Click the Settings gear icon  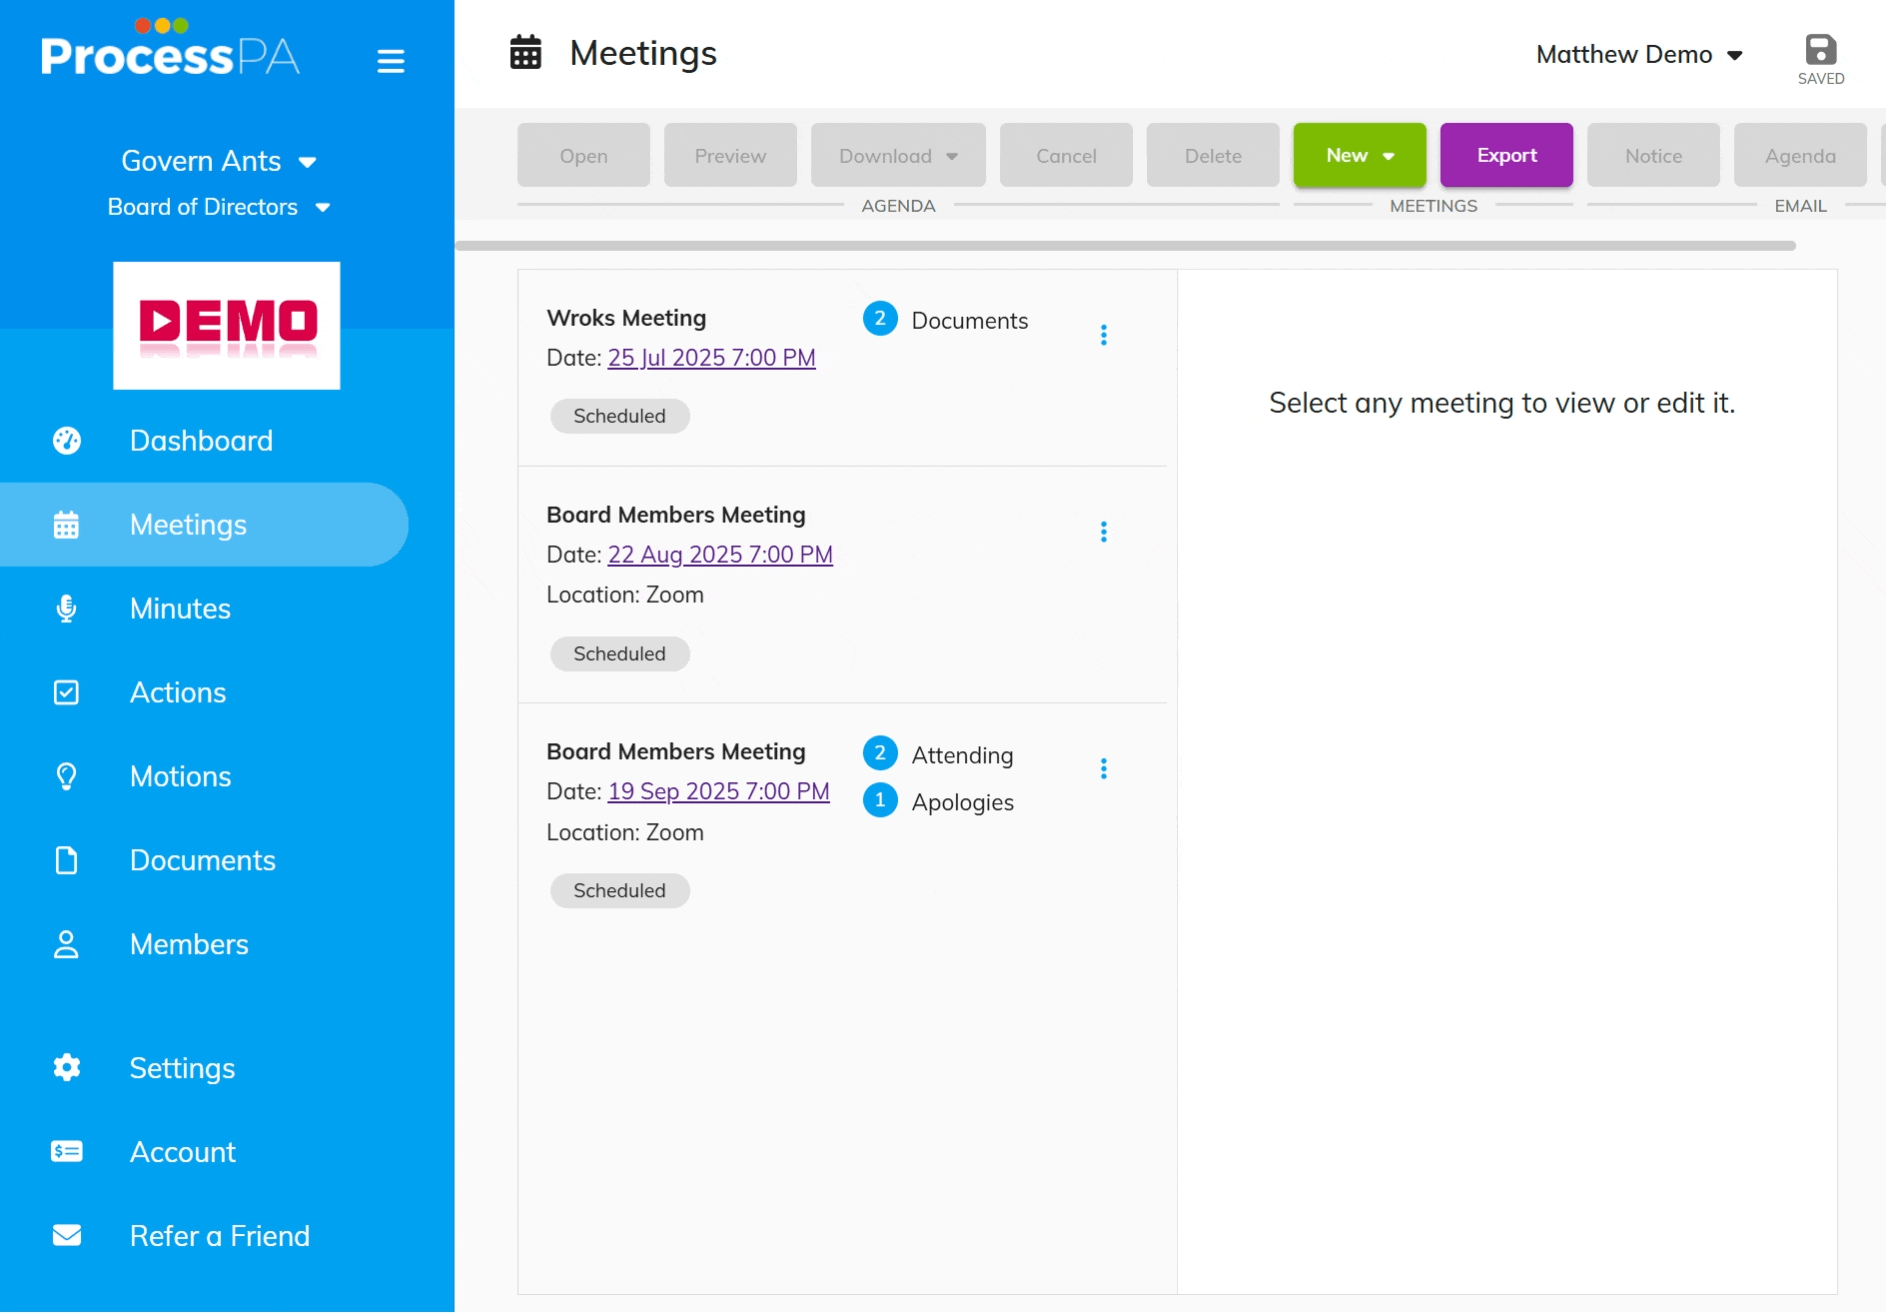[x=66, y=1068]
